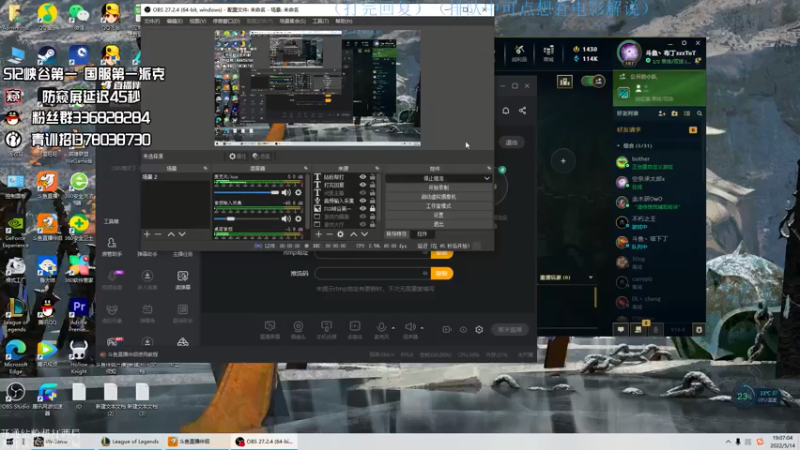Open source properties gear in OBS sources toolbar
This screenshot has height=450, width=800.
tap(340, 234)
